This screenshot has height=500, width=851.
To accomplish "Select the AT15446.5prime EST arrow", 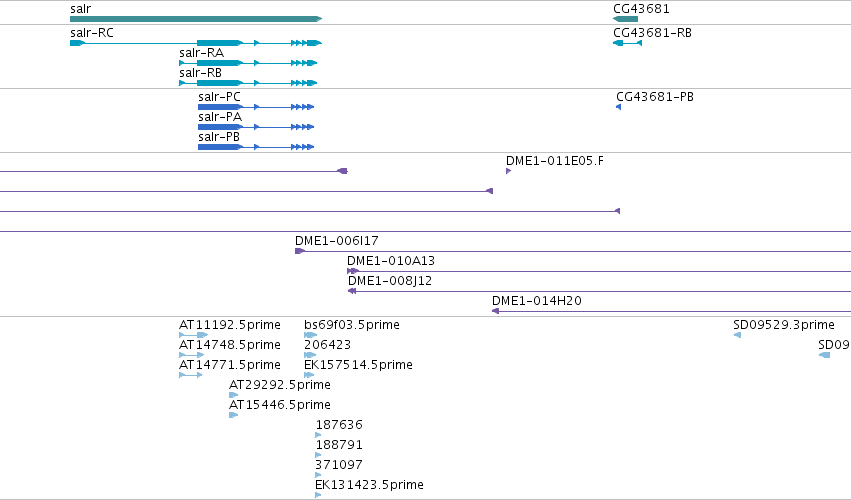I will (x=233, y=415).
